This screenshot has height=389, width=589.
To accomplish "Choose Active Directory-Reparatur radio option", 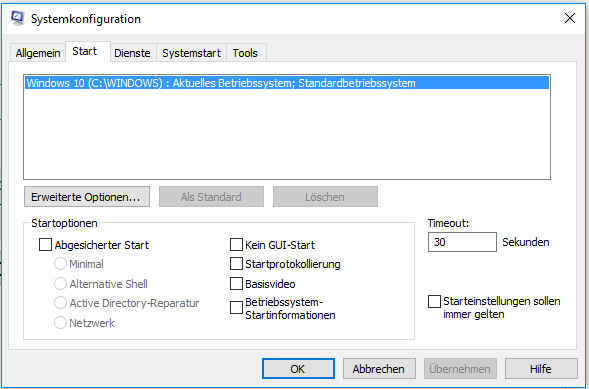I will pos(60,303).
